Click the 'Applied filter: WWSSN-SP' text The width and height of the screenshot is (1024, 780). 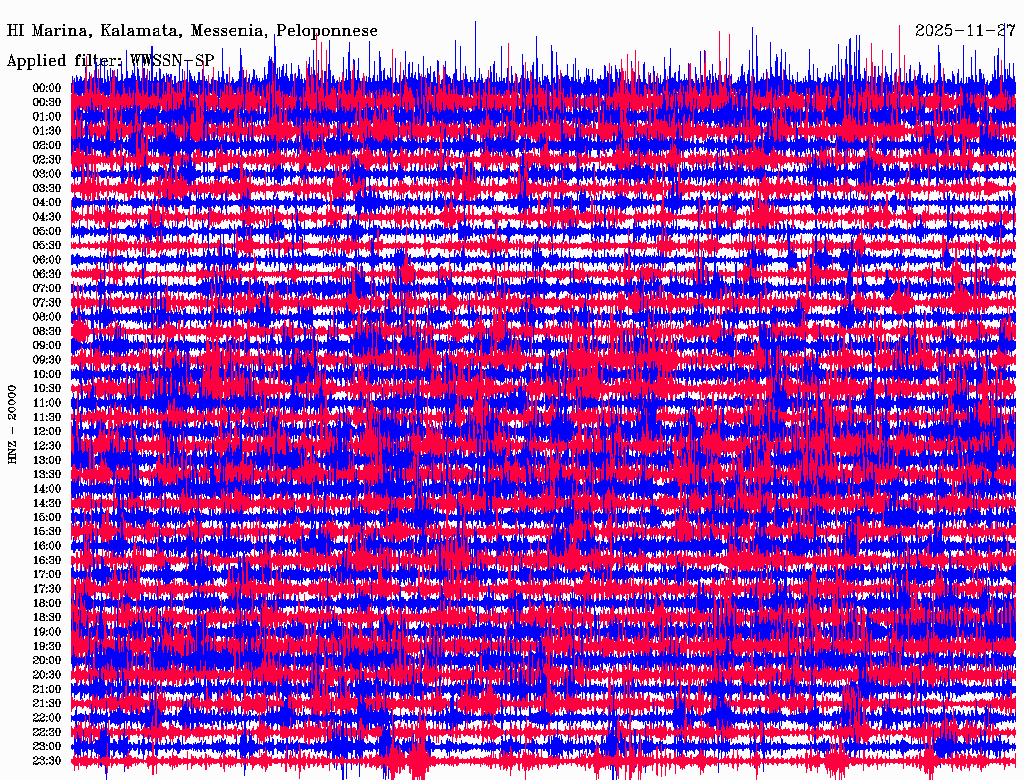pyautogui.click(x=110, y=61)
